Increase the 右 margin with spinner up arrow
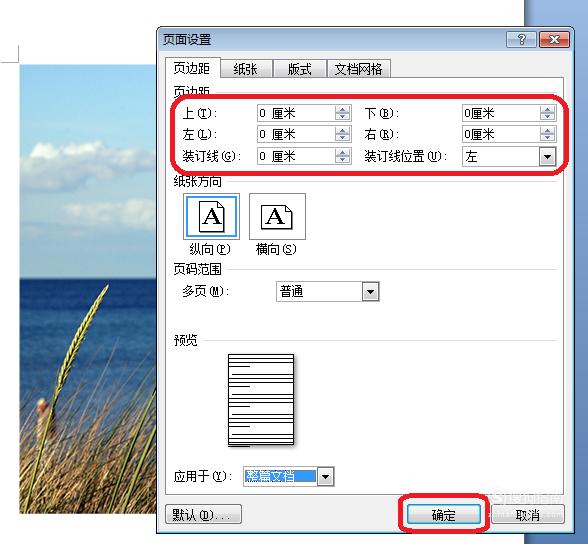Image resolution: width=588 pixels, height=544 pixels. tap(548, 130)
